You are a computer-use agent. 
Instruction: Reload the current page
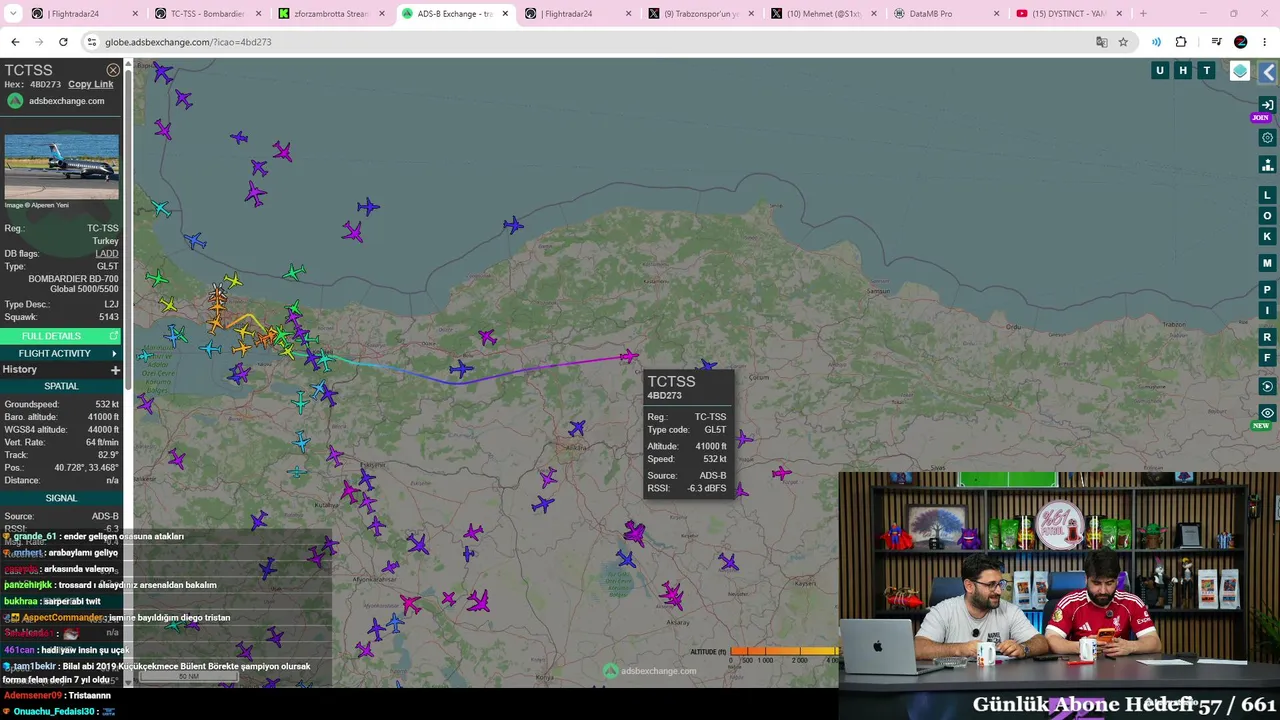tap(63, 42)
